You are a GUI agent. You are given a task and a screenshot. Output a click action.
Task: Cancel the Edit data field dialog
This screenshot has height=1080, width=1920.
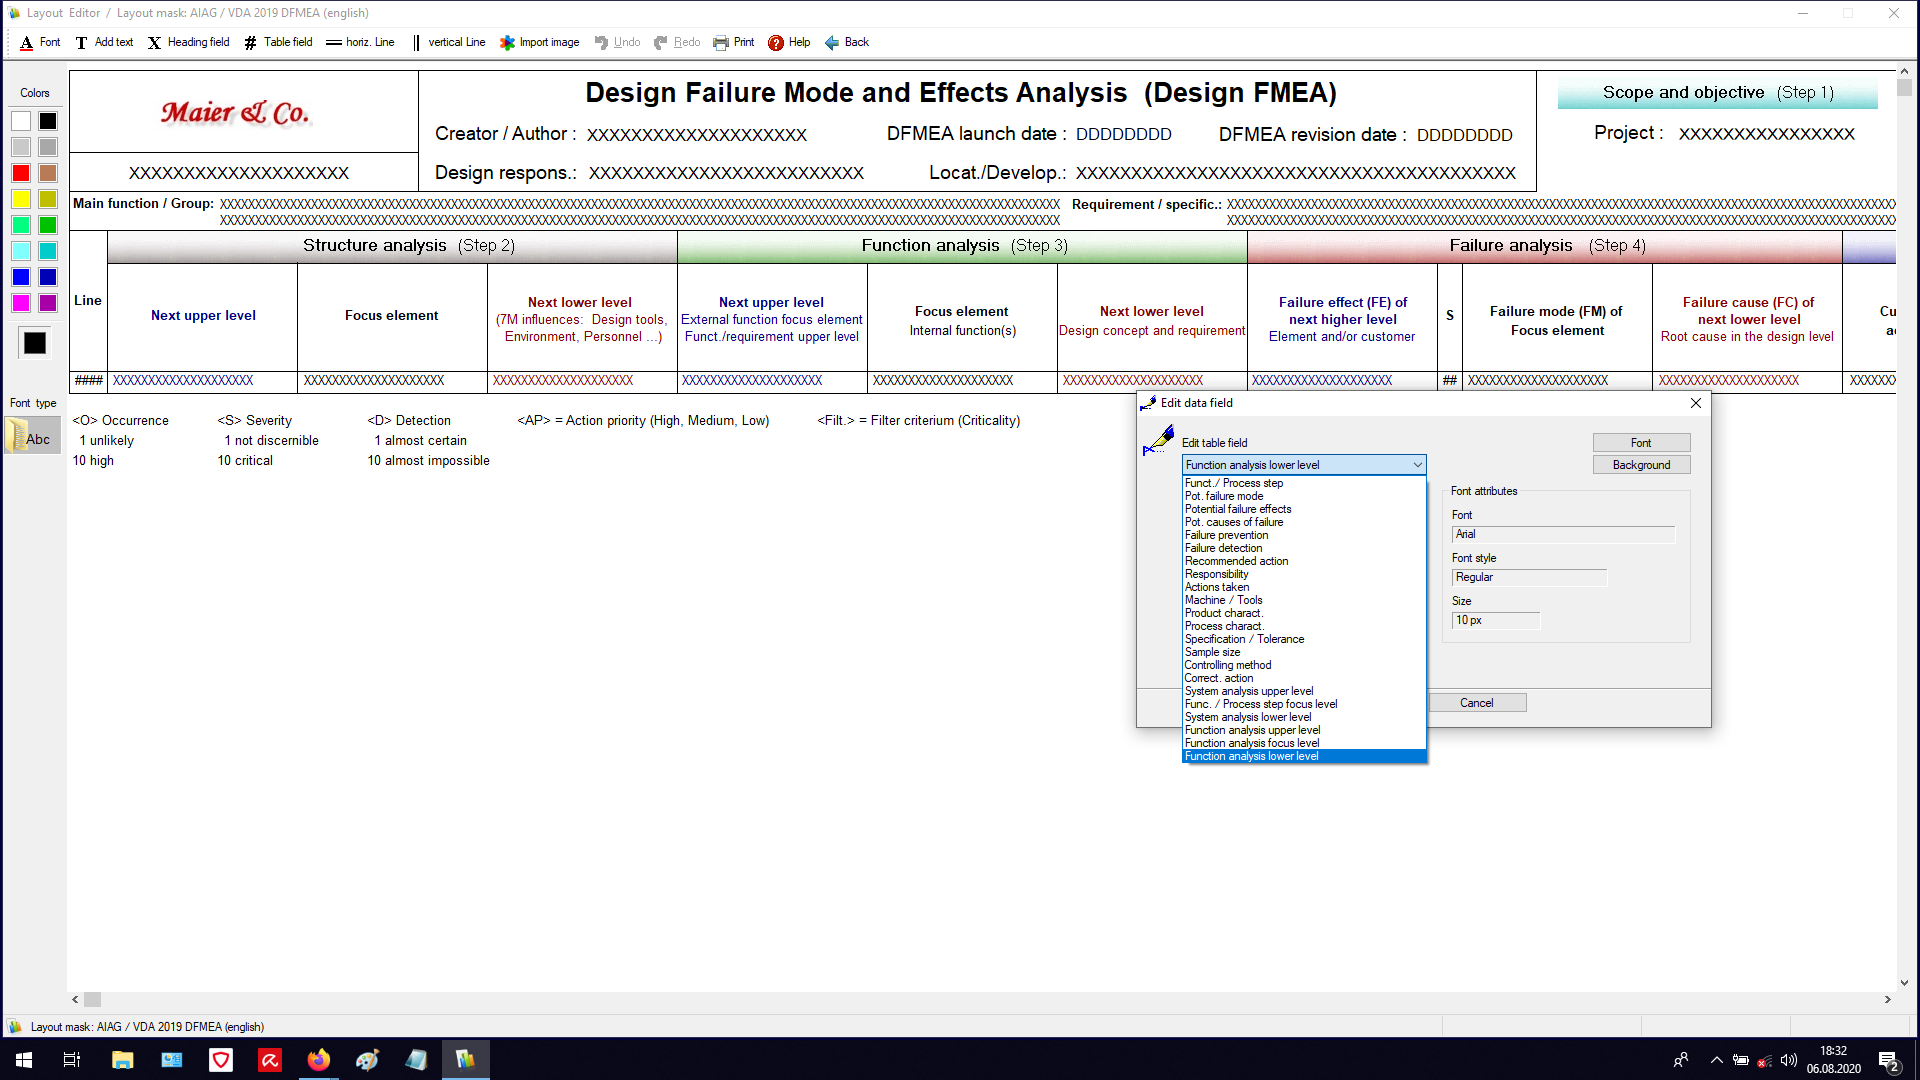(1476, 703)
